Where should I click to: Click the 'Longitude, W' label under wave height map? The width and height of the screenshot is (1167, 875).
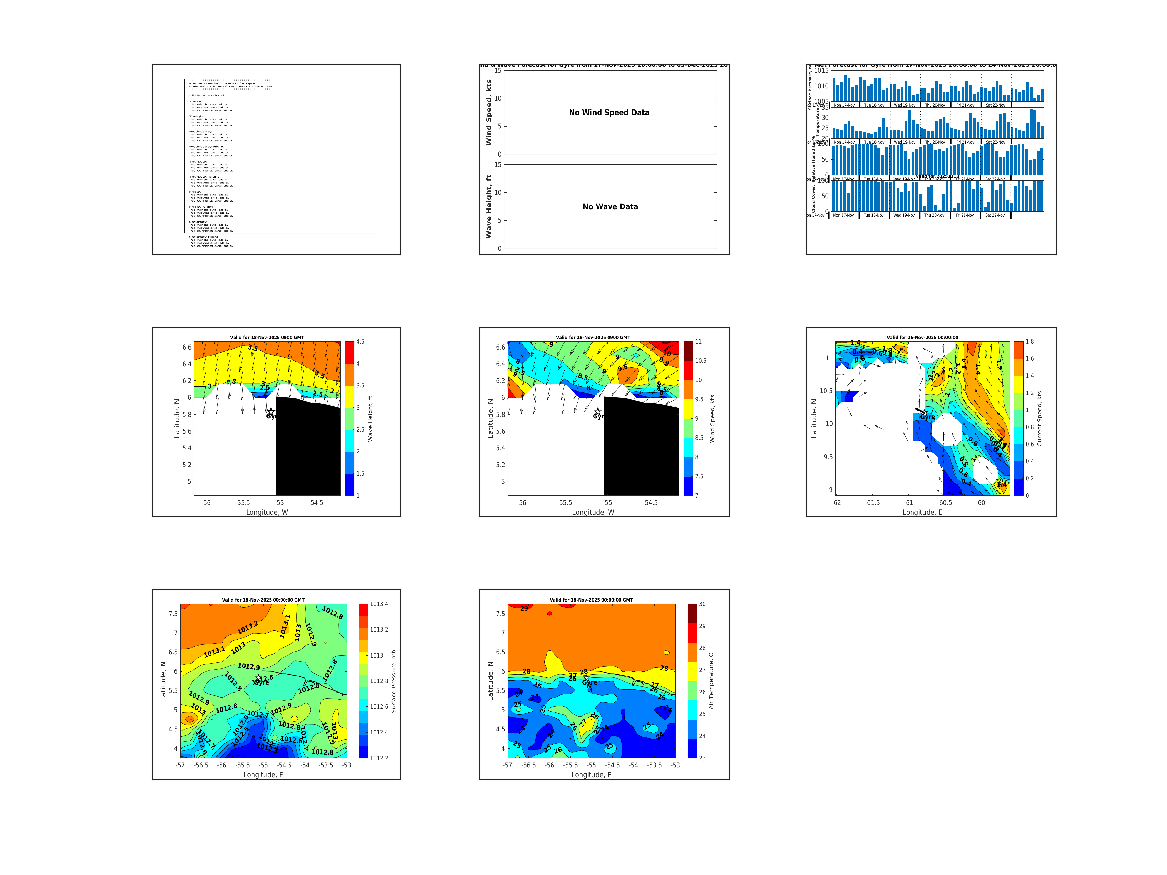(268, 512)
